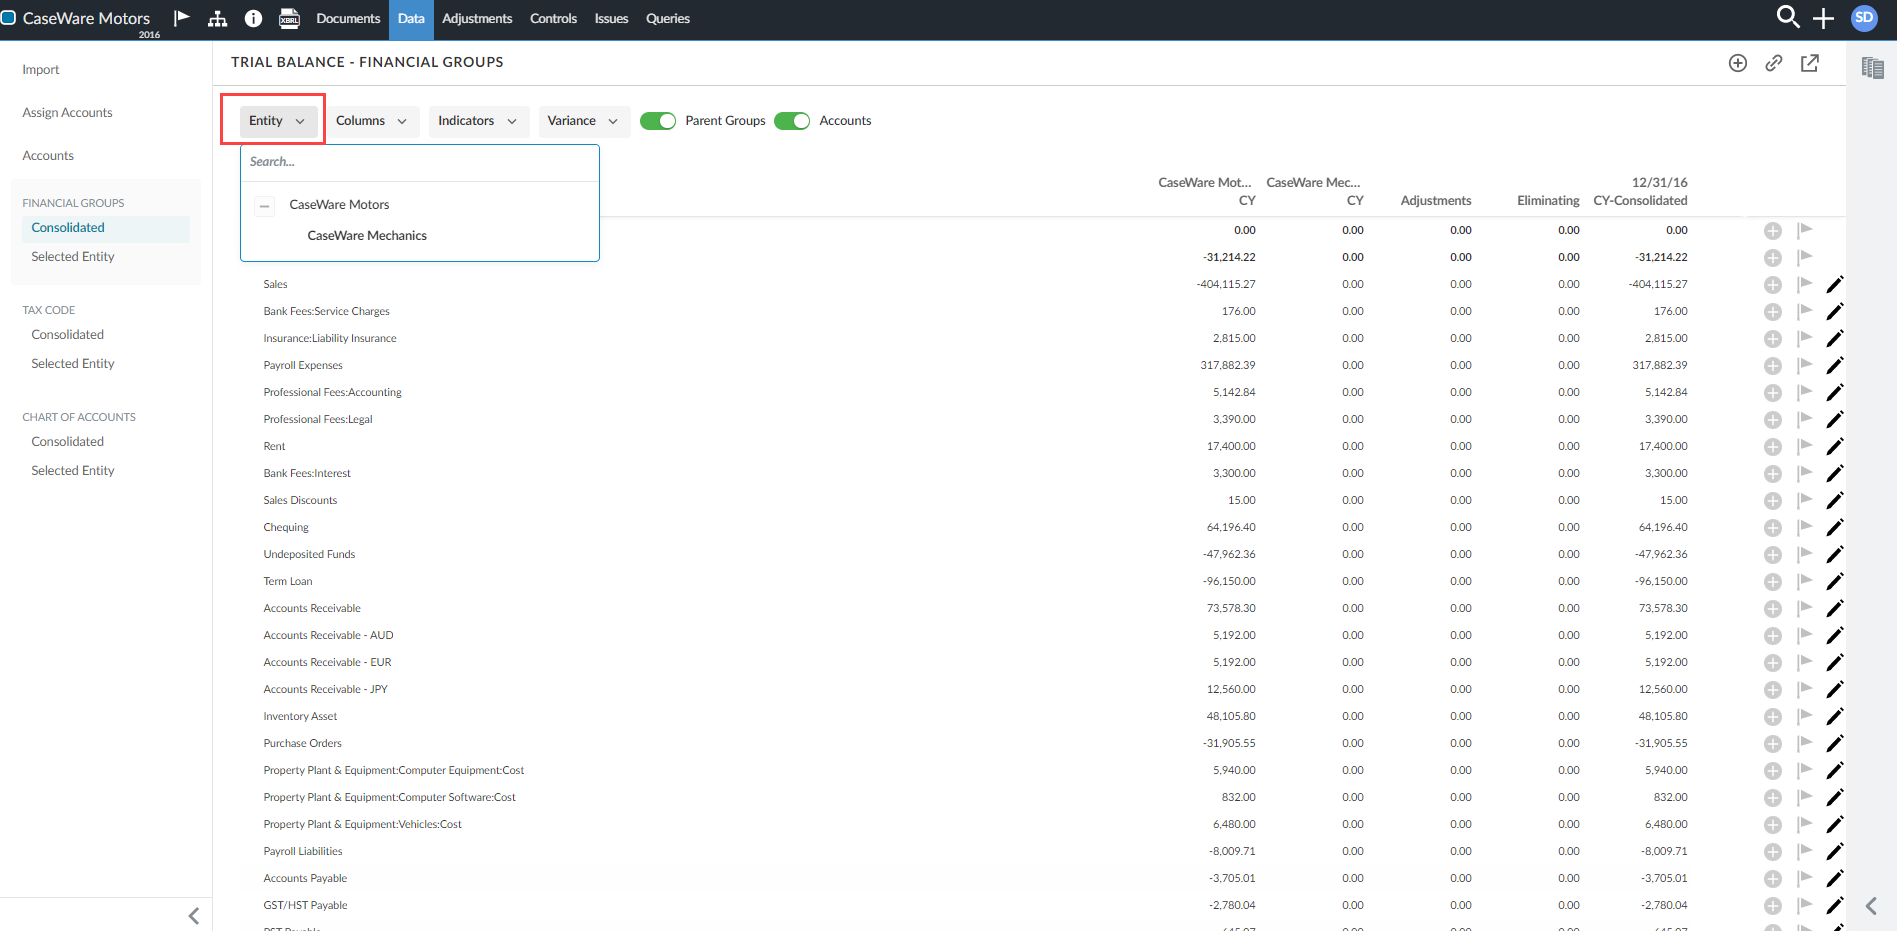Click the circled plus icon beside page title
This screenshot has width=1897, height=931.
pos(1738,63)
